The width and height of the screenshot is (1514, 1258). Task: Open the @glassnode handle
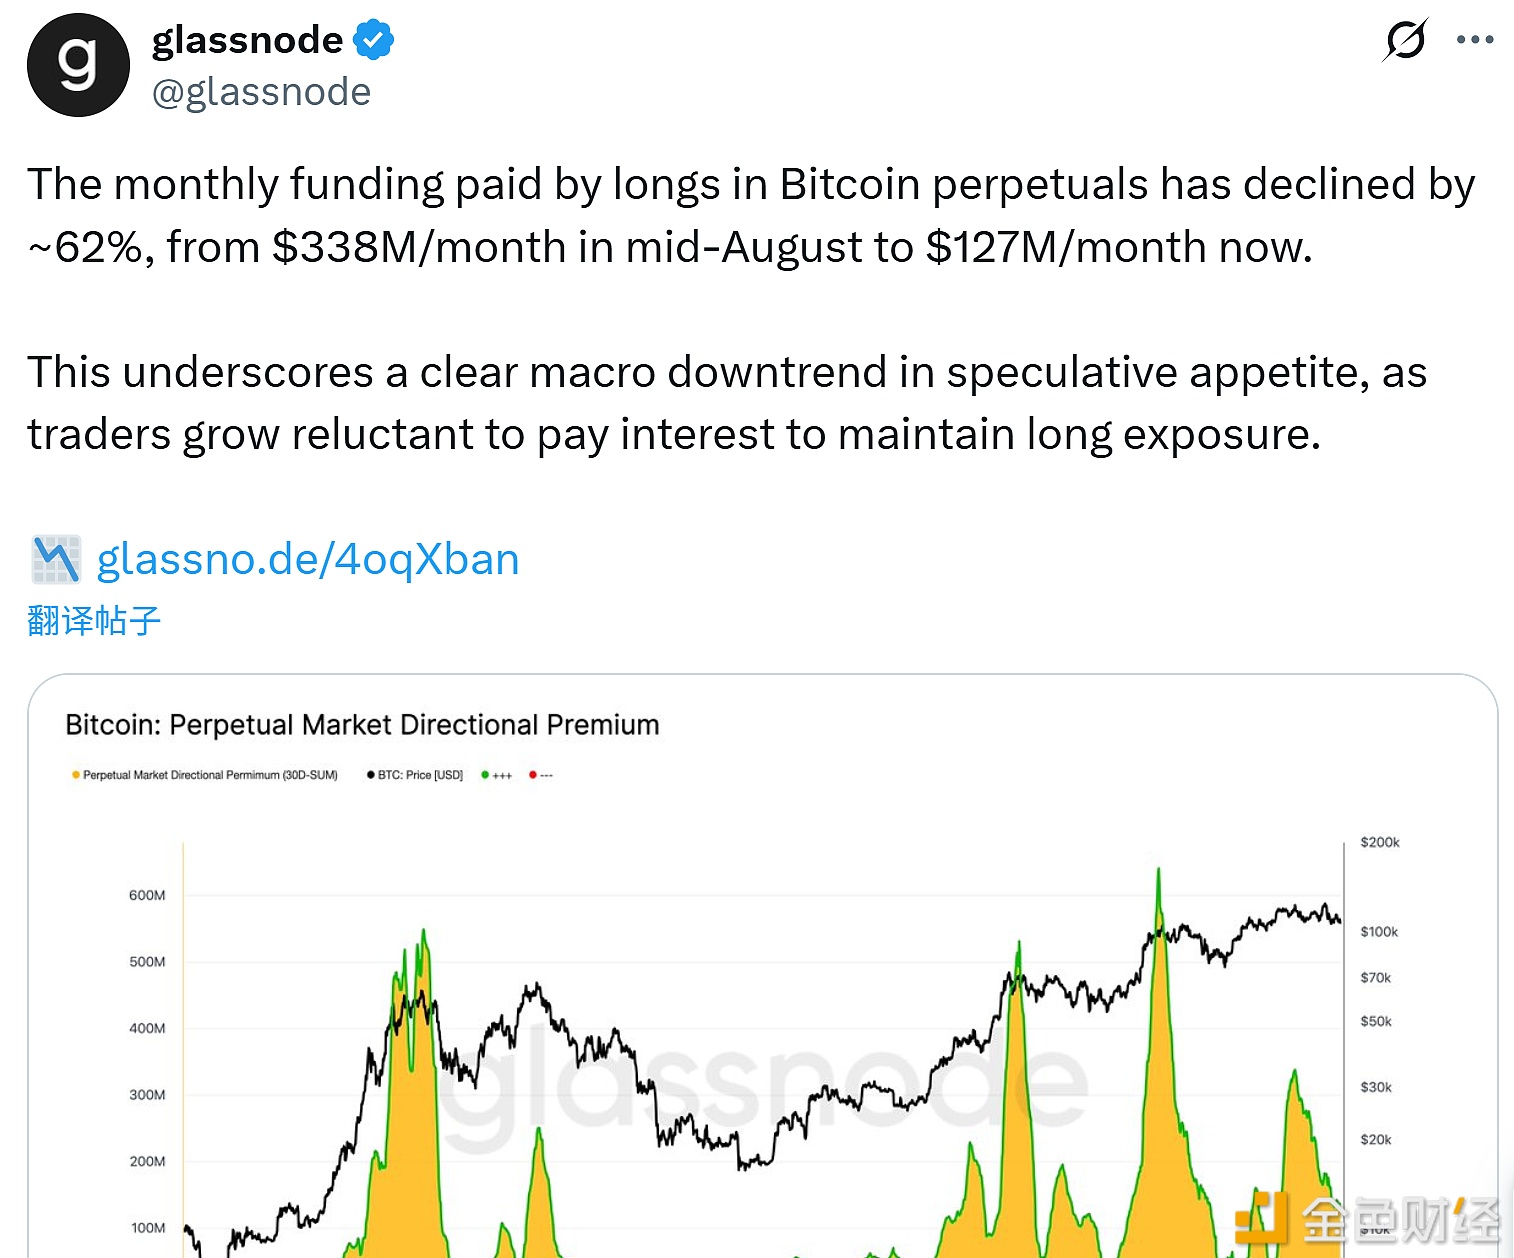point(261,91)
